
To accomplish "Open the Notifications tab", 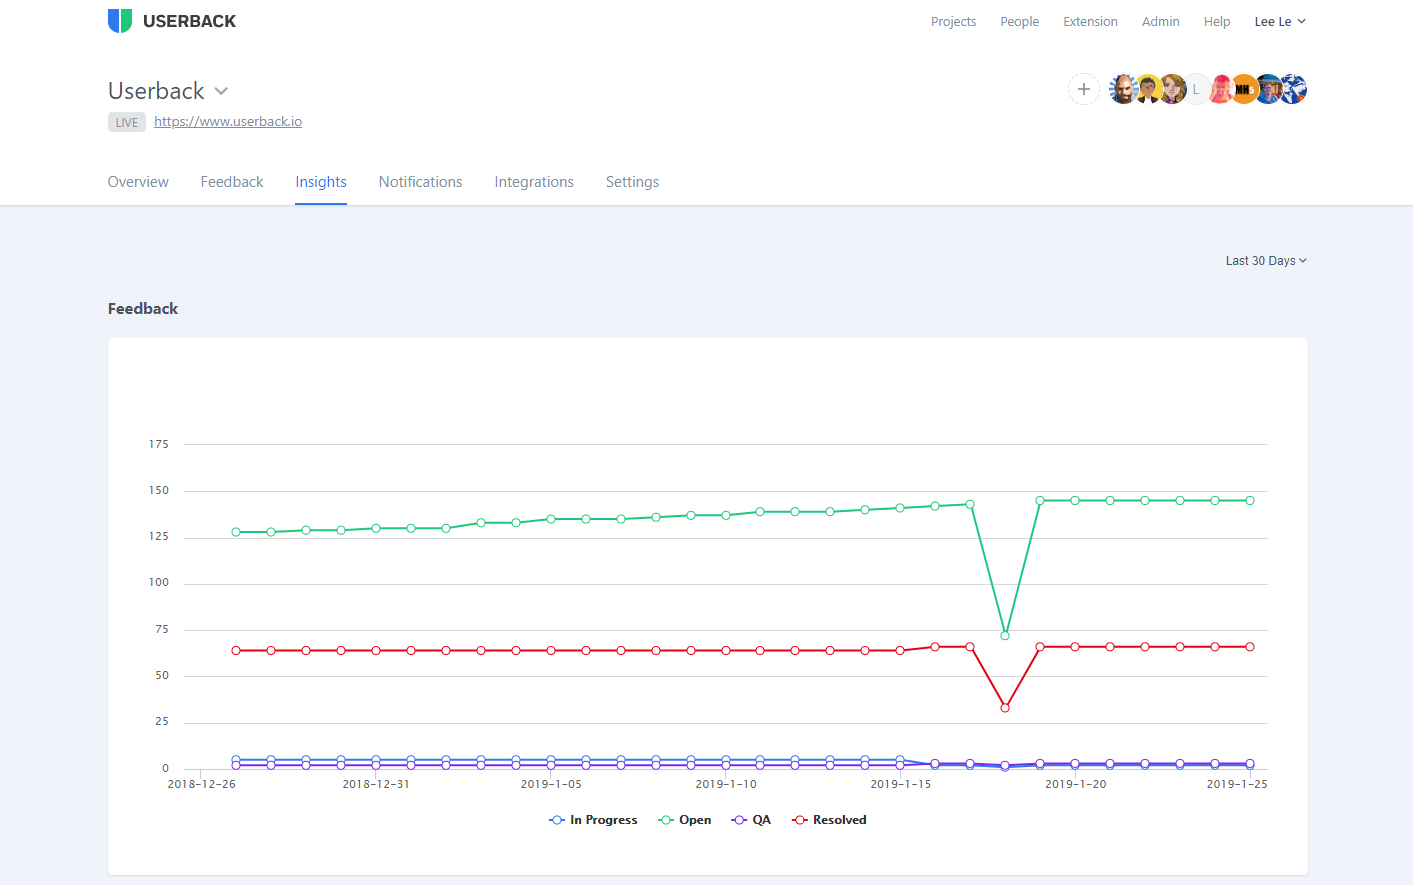I will tap(420, 182).
